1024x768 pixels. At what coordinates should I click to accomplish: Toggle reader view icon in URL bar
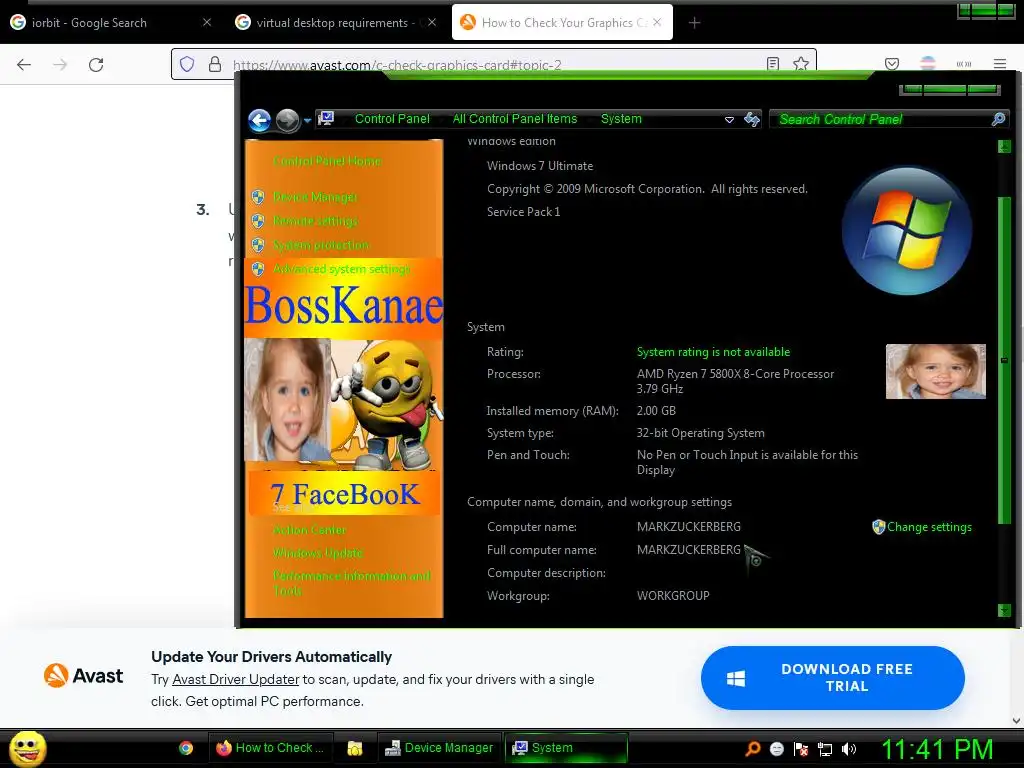[x=773, y=63]
